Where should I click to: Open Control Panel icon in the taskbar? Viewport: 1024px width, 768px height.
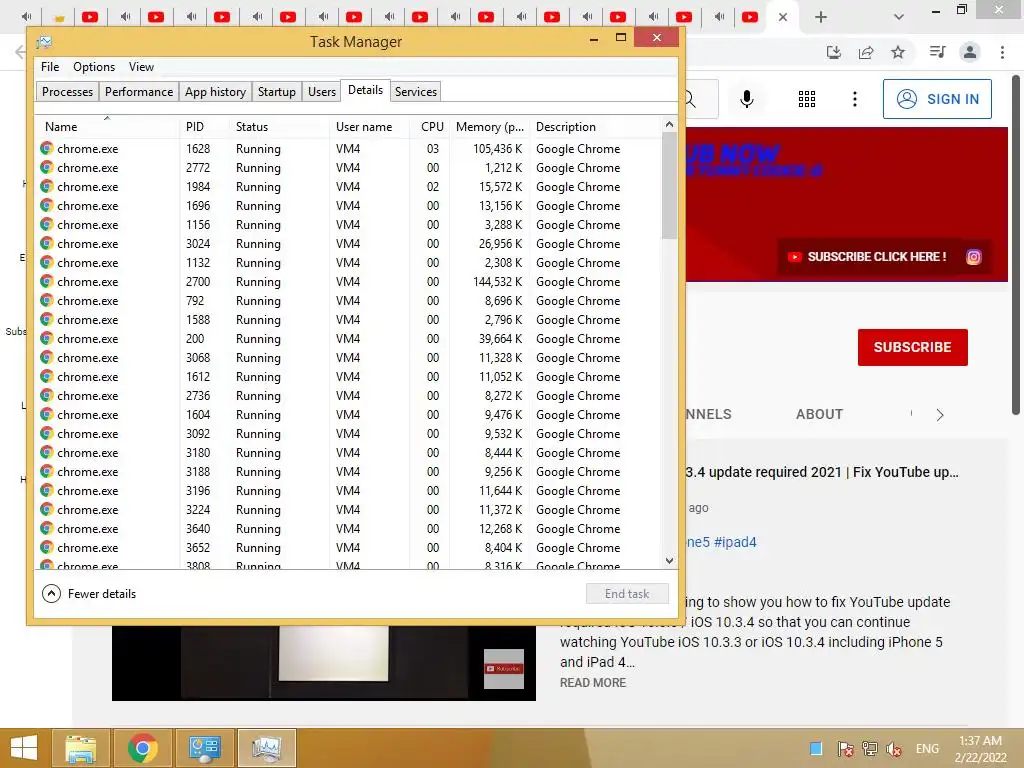pyautogui.click(x=204, y=748)
